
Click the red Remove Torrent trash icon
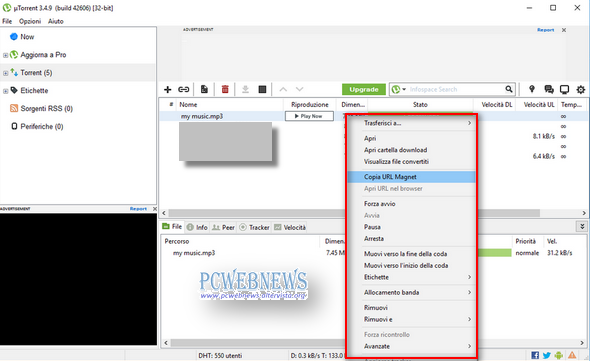tap(225, 89)
